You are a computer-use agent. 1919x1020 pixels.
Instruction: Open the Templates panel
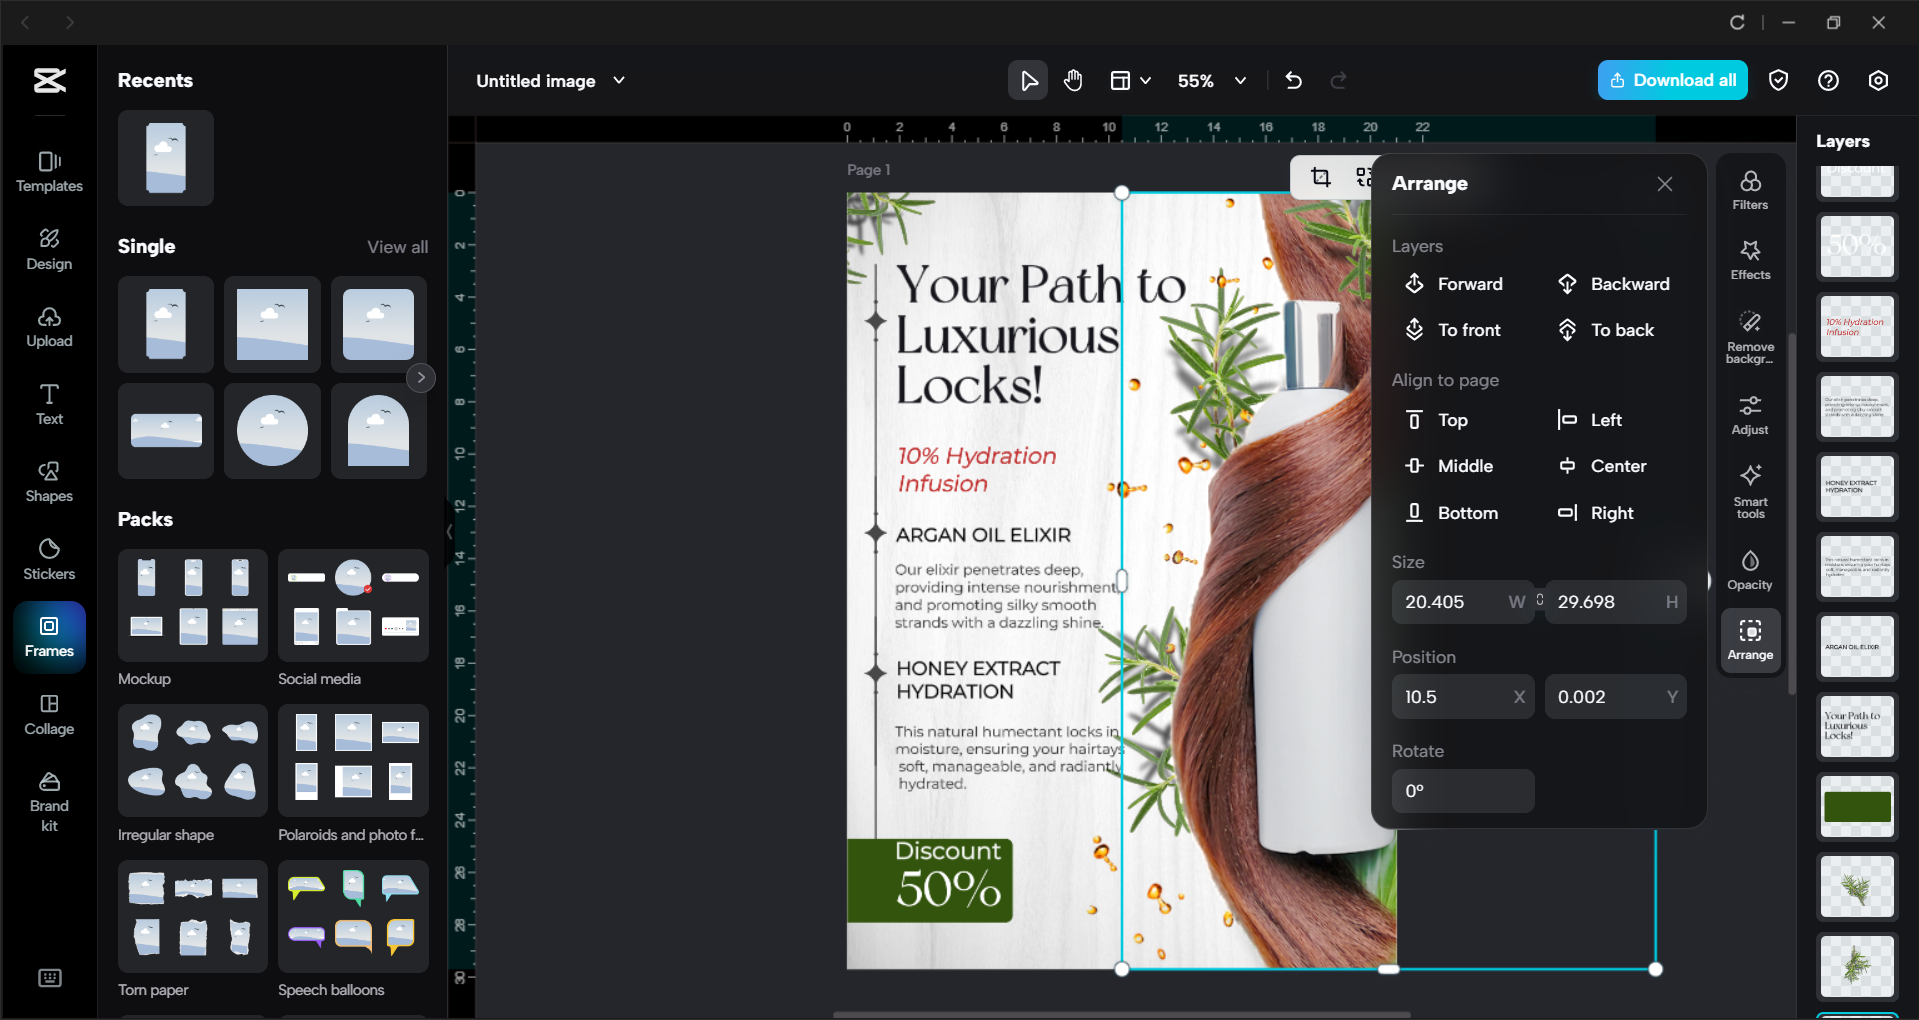pyautogui.click(x=49, y=170)
